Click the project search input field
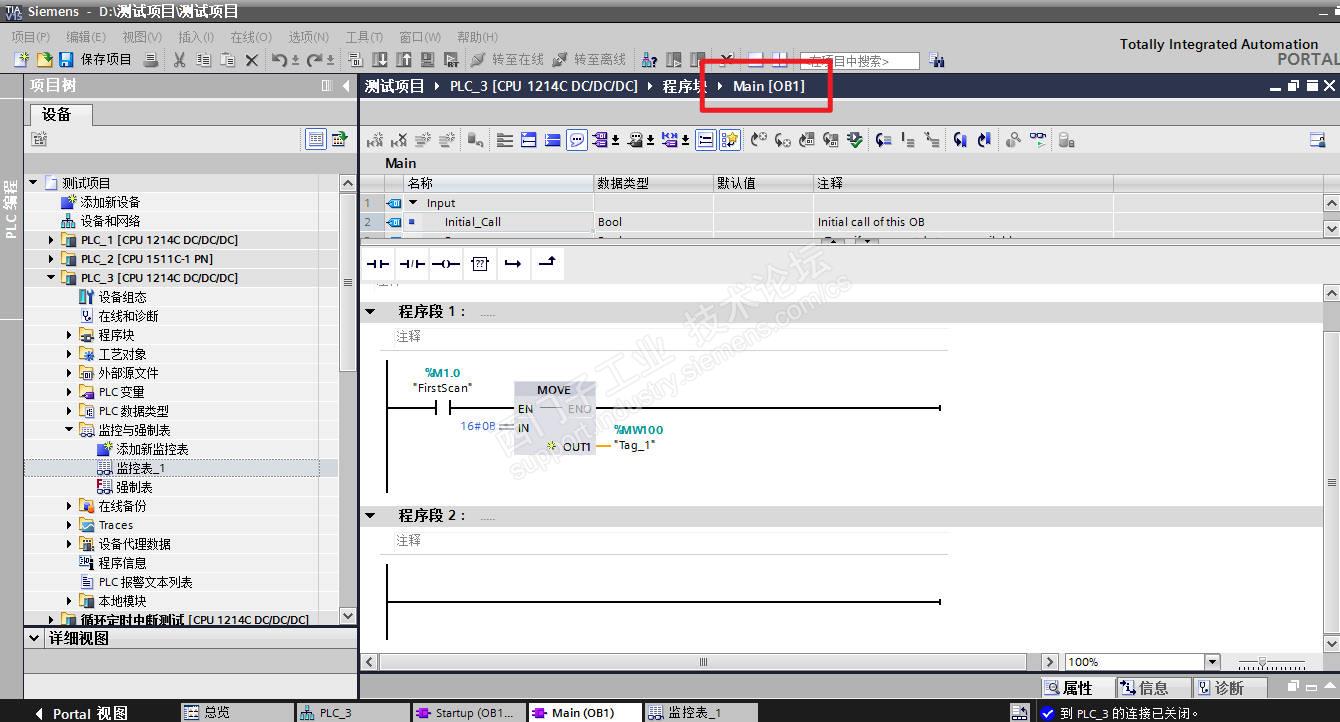The image size is (1340, 722). pos(860,61)
